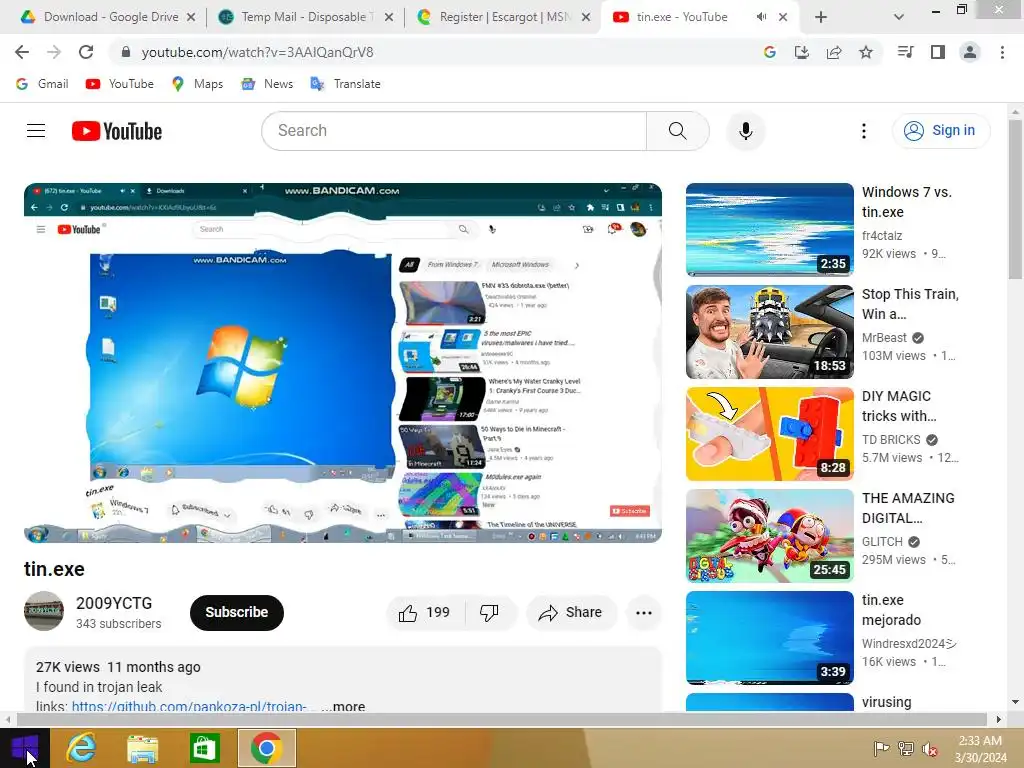The image size is (1024, 768).
Task: Open YouTube settings three-dot menu
Action: click(x=863, y=131)
